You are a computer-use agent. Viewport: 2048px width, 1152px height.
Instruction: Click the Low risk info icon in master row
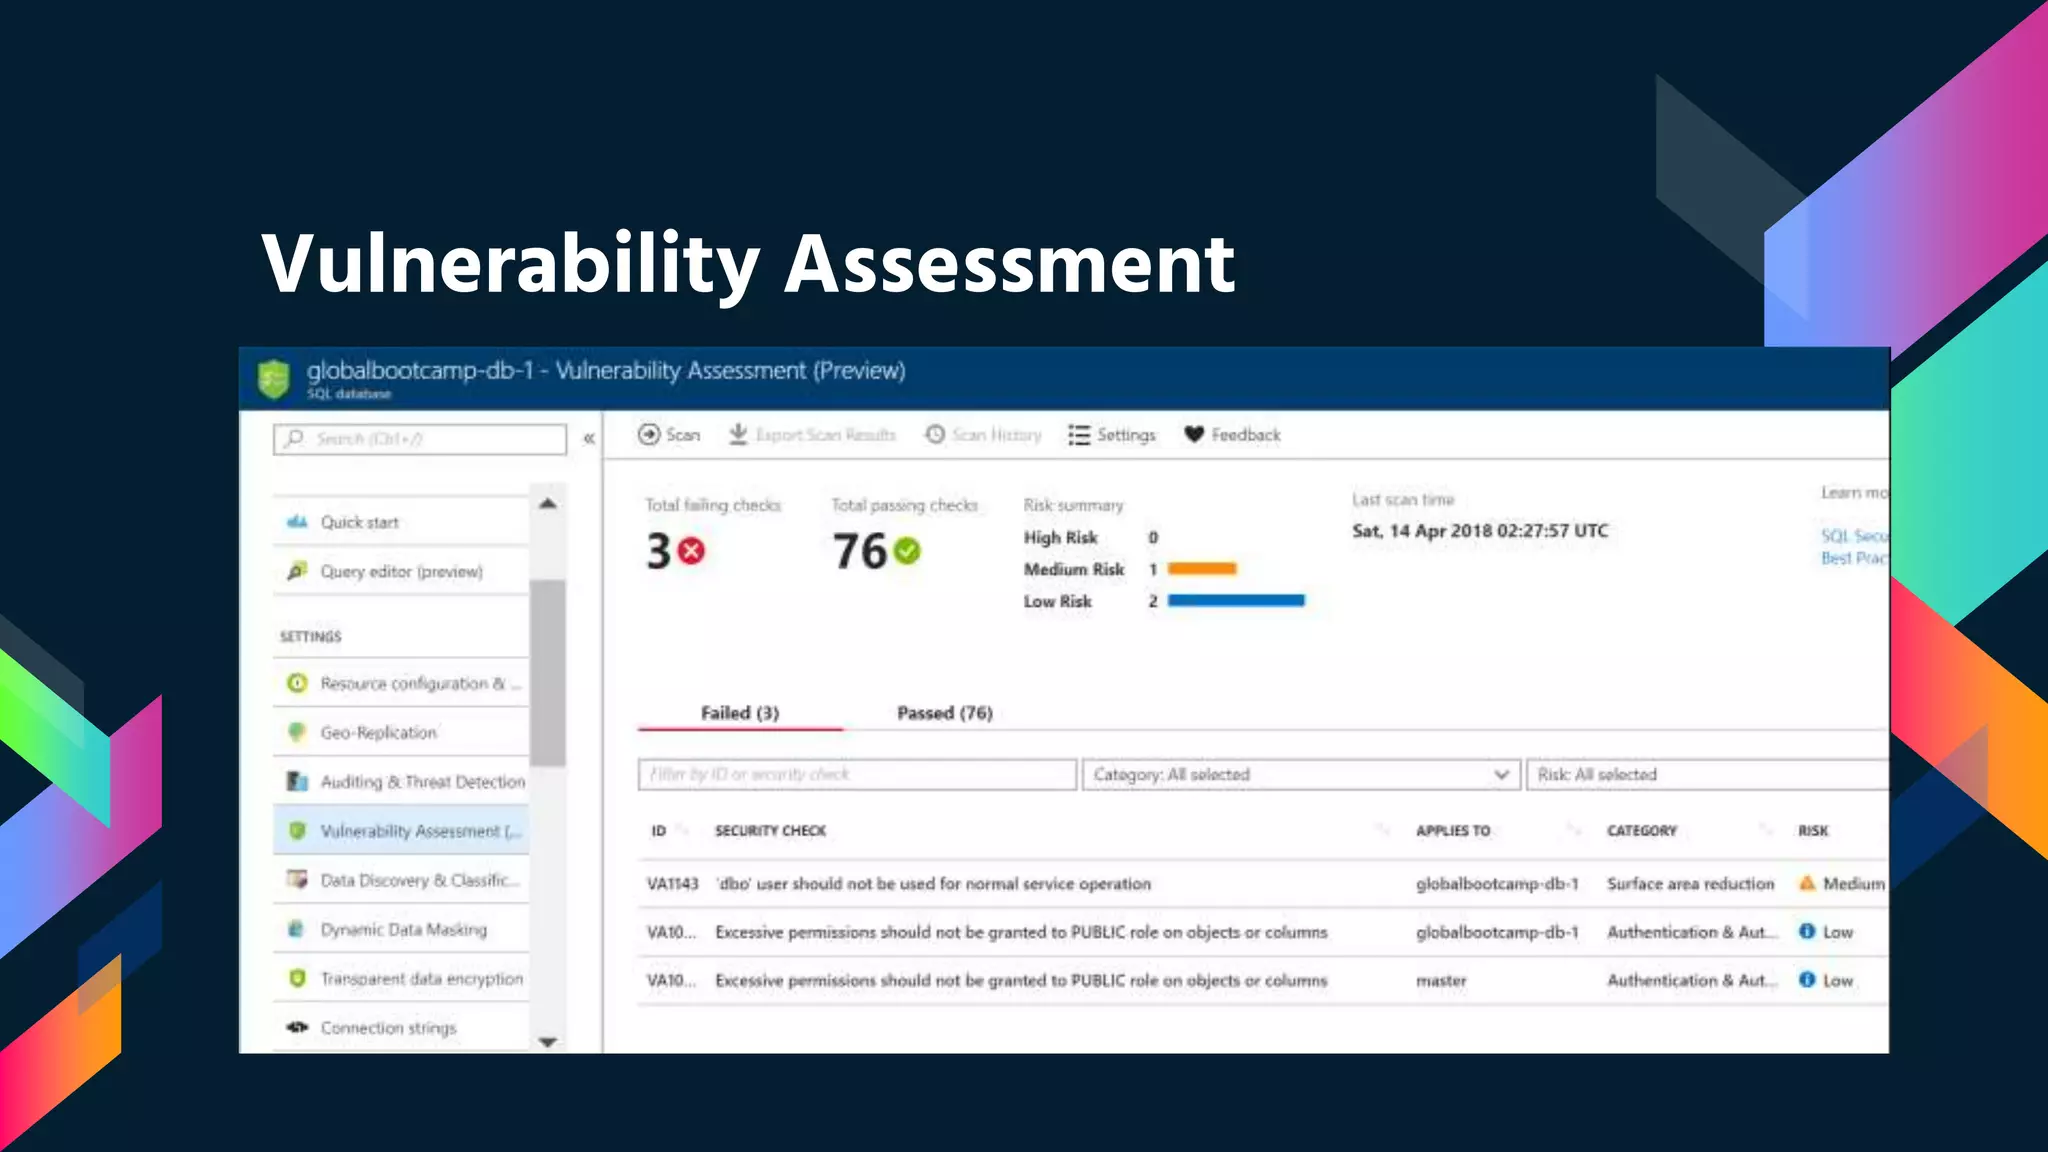pos(1807,980)
